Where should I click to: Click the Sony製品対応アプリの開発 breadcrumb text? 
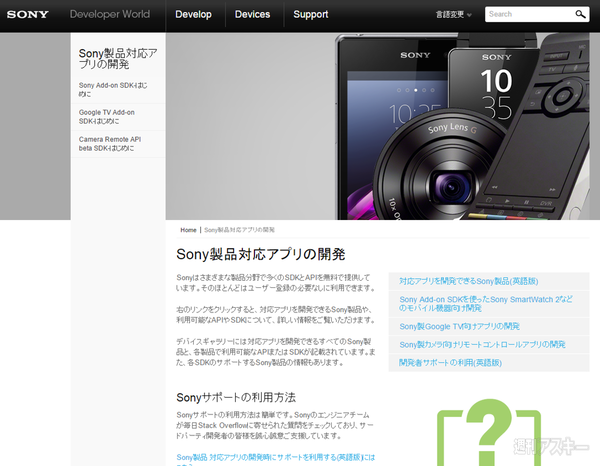239,230
